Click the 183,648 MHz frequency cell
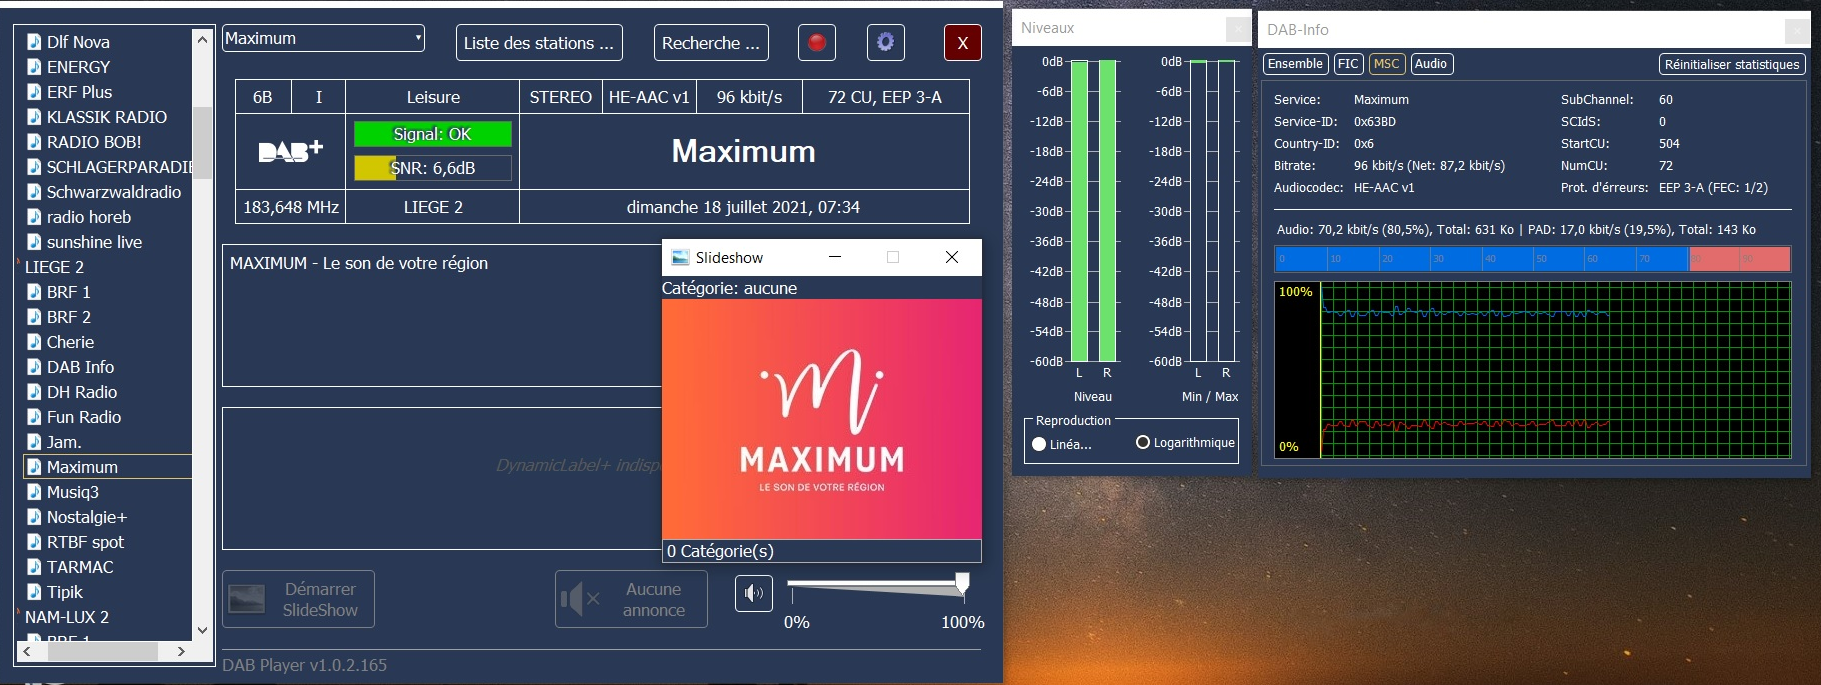Image resolution: width=1821 pixels, height=685 pixels. click(291, 207)
